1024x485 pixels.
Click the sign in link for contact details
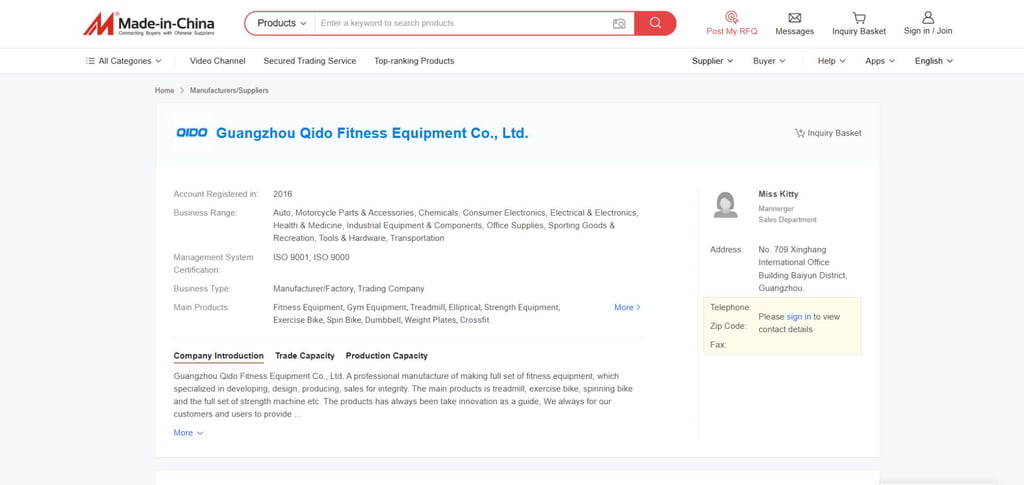[798, 317]
